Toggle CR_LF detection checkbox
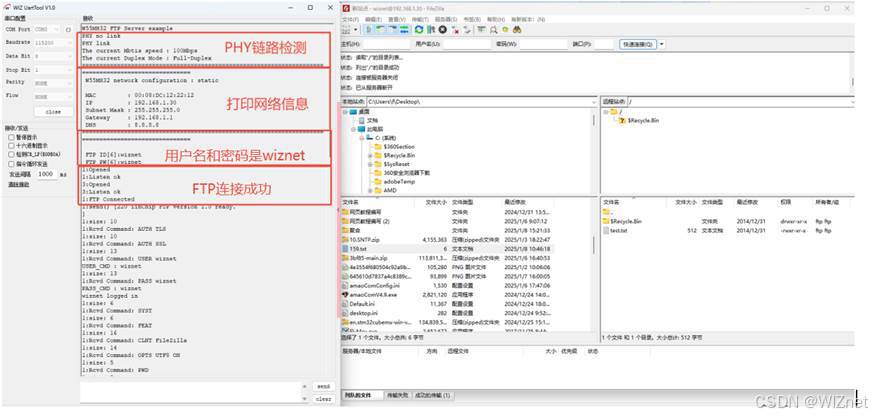872x417 pixels. pyautogui.click(x=11, y=155)
